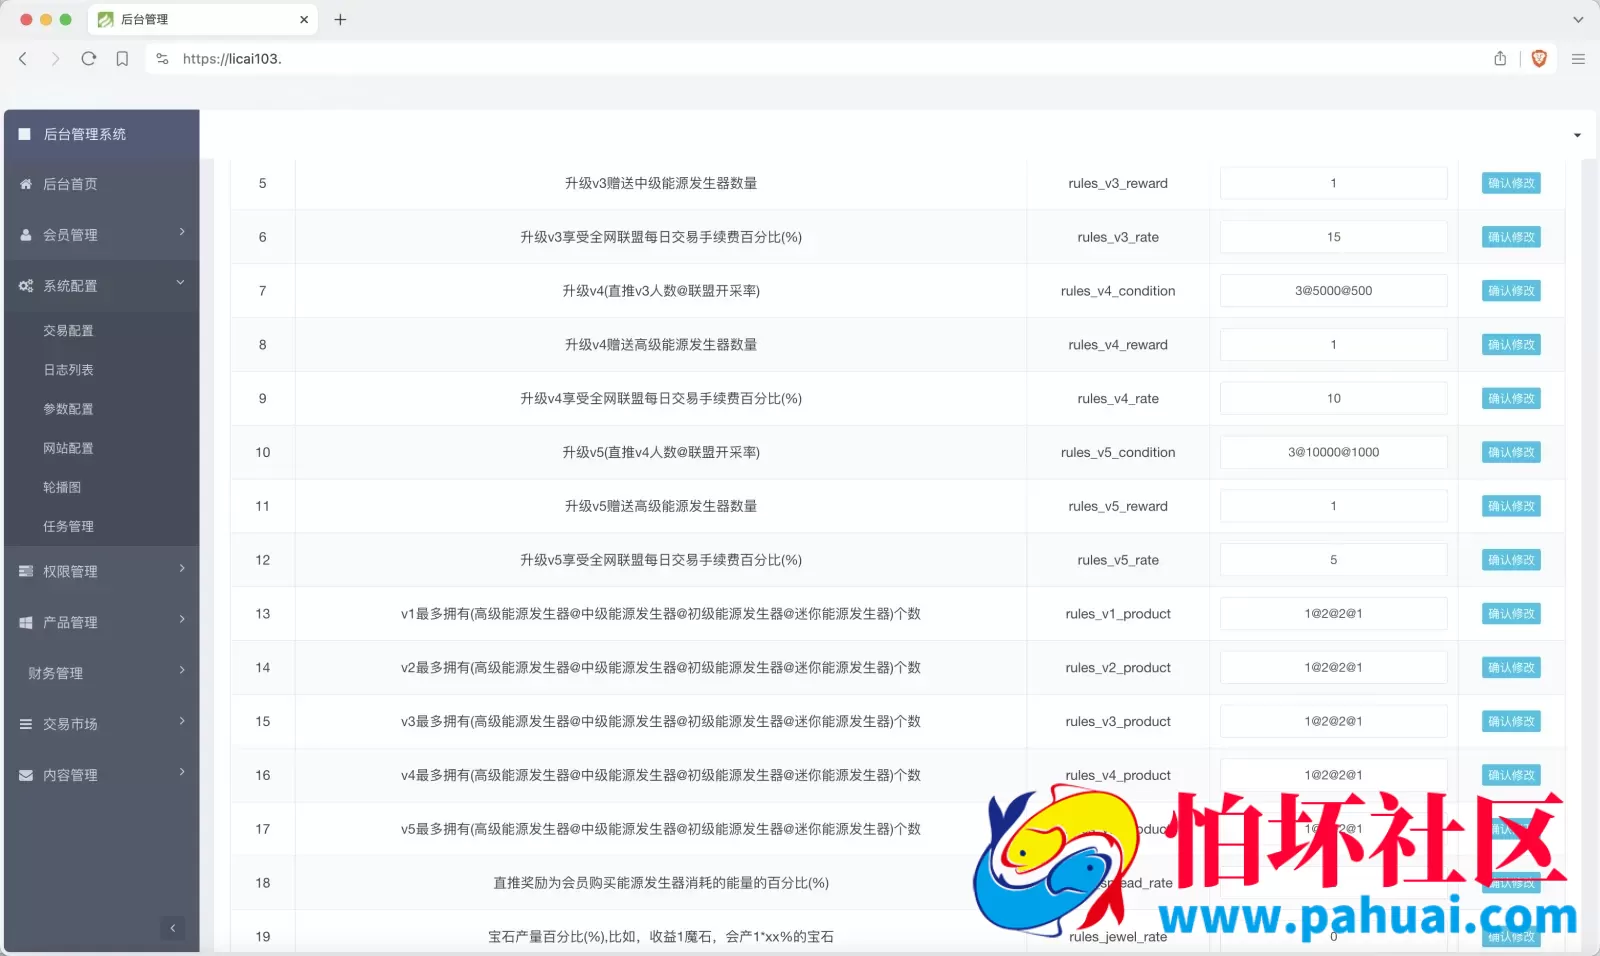Viewport: 1600px width, 956px height.
Task: Expand the 产品管理 menu arrow
Action: click(x=182, y=620)
